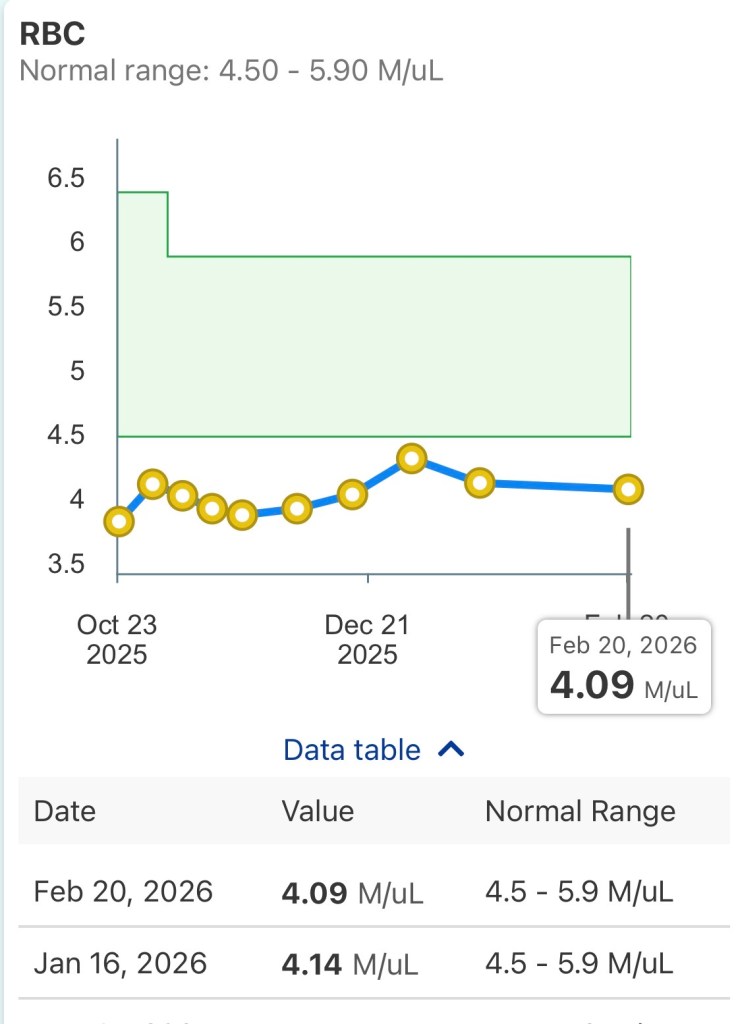Select the second-to-last data point on the line
The image size is (738, 1024).
pyautogui.click(x=480, y=483)
